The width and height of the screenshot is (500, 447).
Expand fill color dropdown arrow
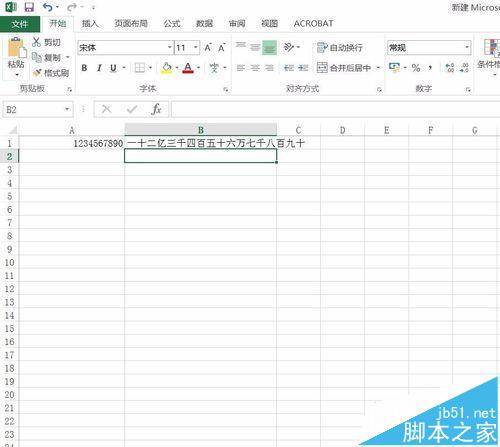coord(177,68)
